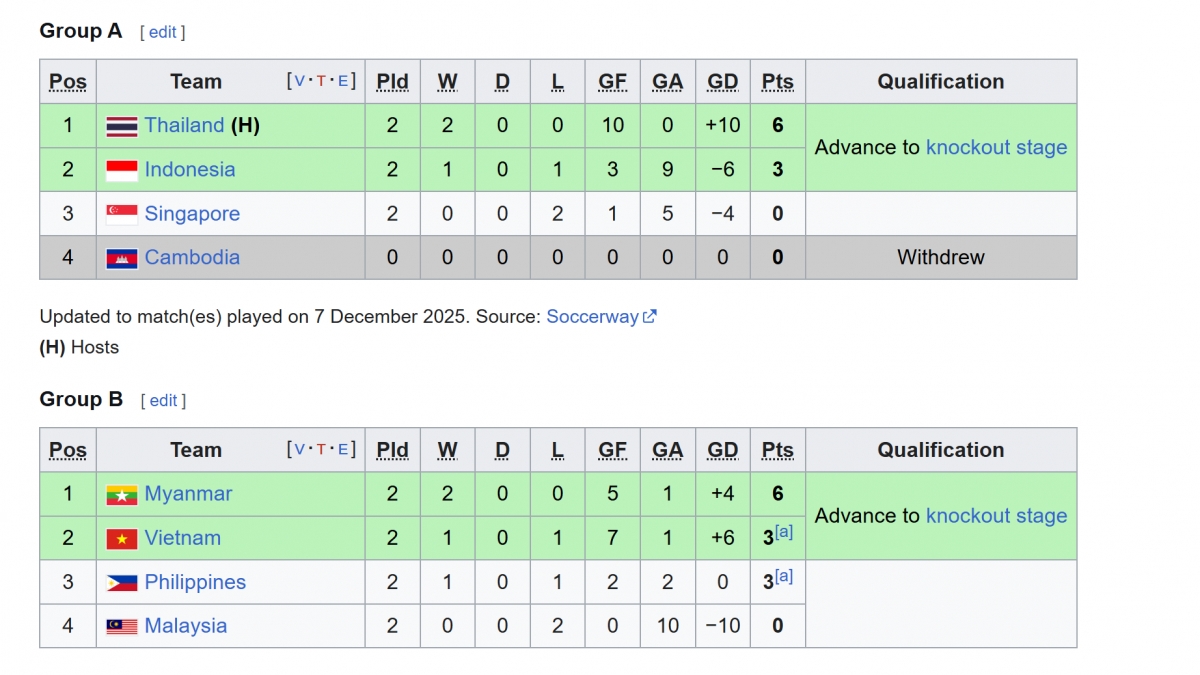This screenshot has width=1200, height=675.
Task: Click the Myanmar flag icon
Action: 122,494
